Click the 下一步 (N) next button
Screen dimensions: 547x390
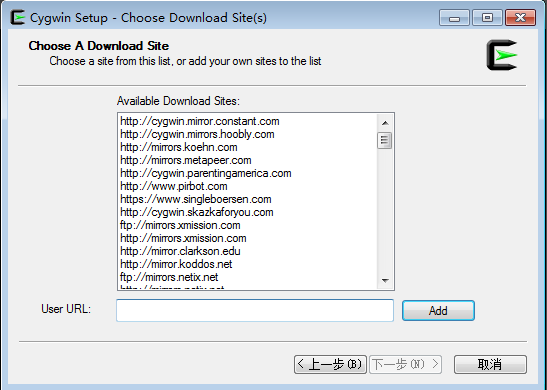(x=405, y=365)
